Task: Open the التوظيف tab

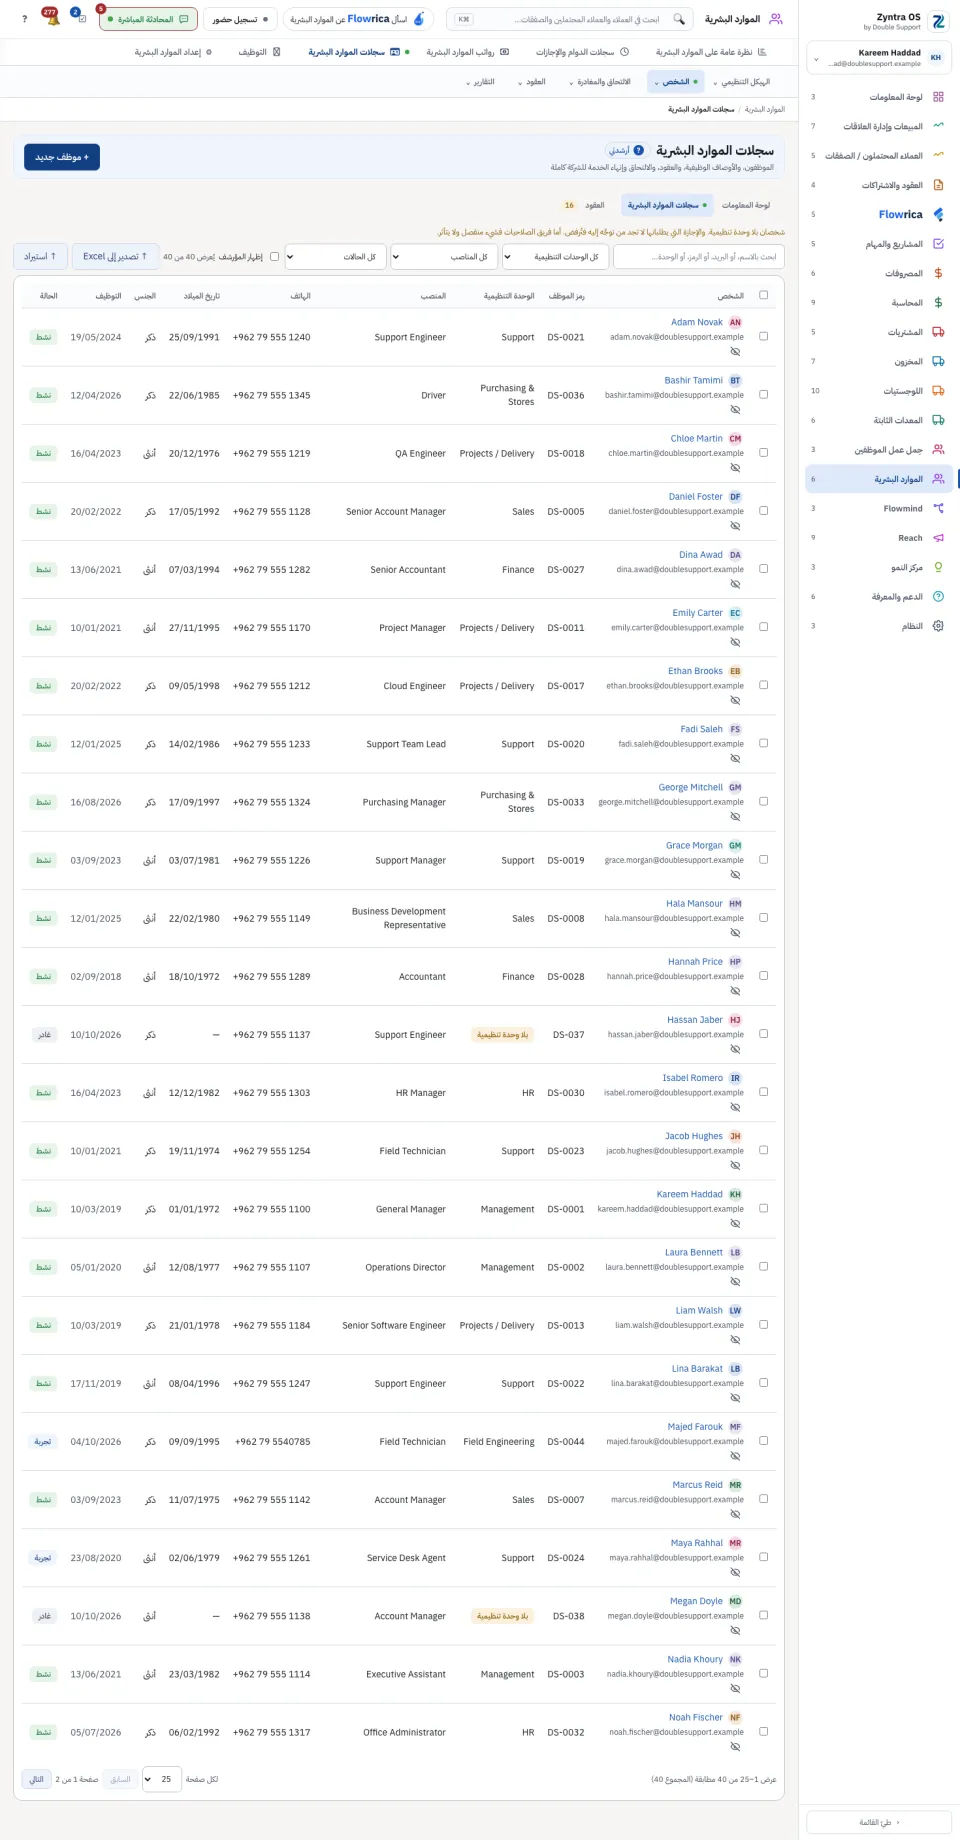Action: [x=259, y=52]
